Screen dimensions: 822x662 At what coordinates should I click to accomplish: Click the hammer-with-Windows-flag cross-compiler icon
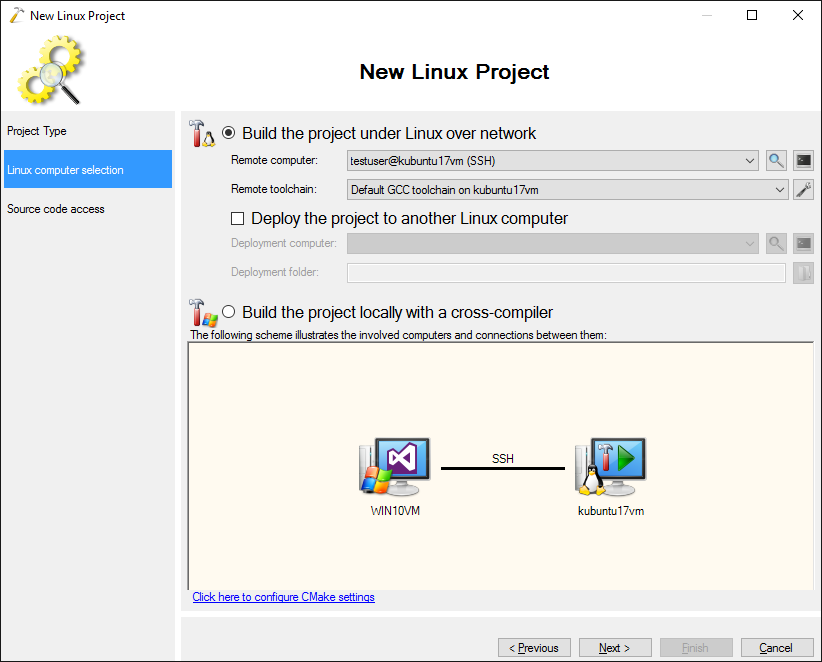tap(203, 313)
